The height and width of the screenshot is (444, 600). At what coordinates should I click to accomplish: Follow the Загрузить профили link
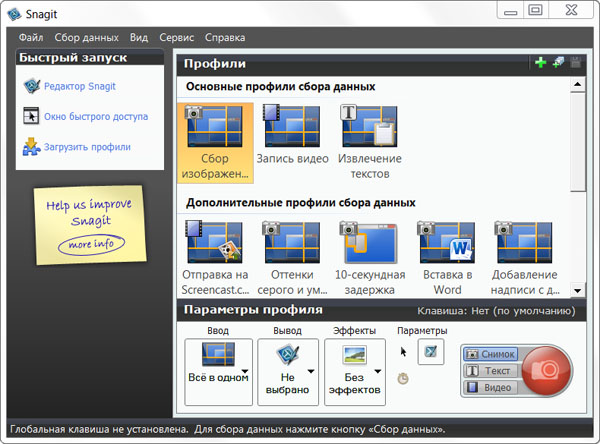coord(87,147)
